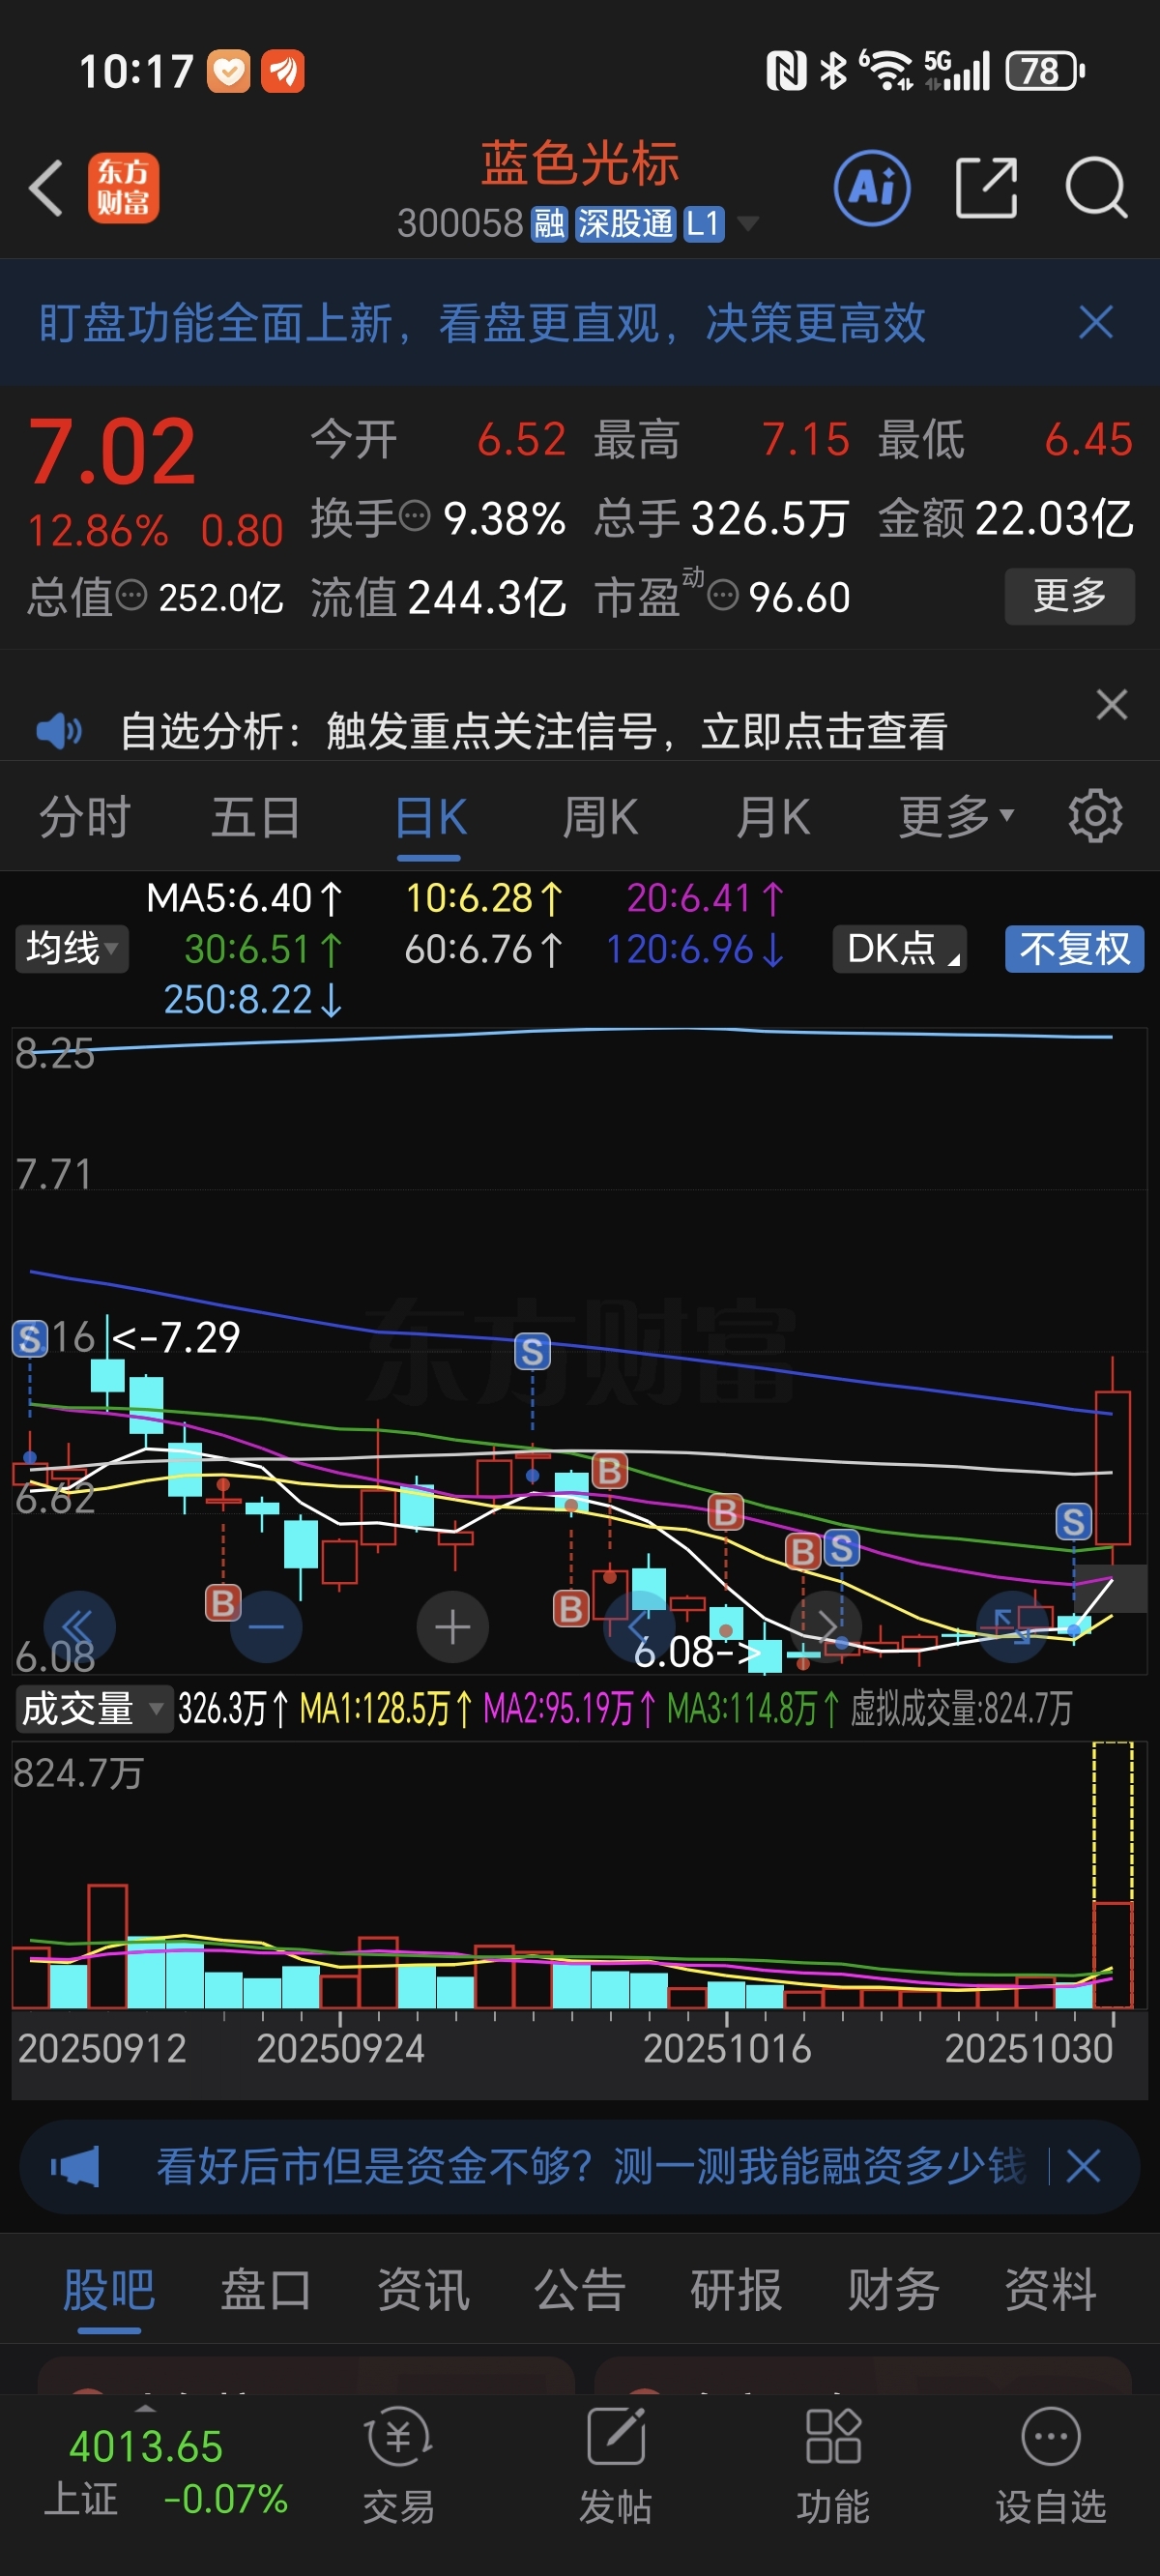Tap the megaphone icon in promotion banner
This screenshot has height=2576, width=1160.
tap(75, 2166)
